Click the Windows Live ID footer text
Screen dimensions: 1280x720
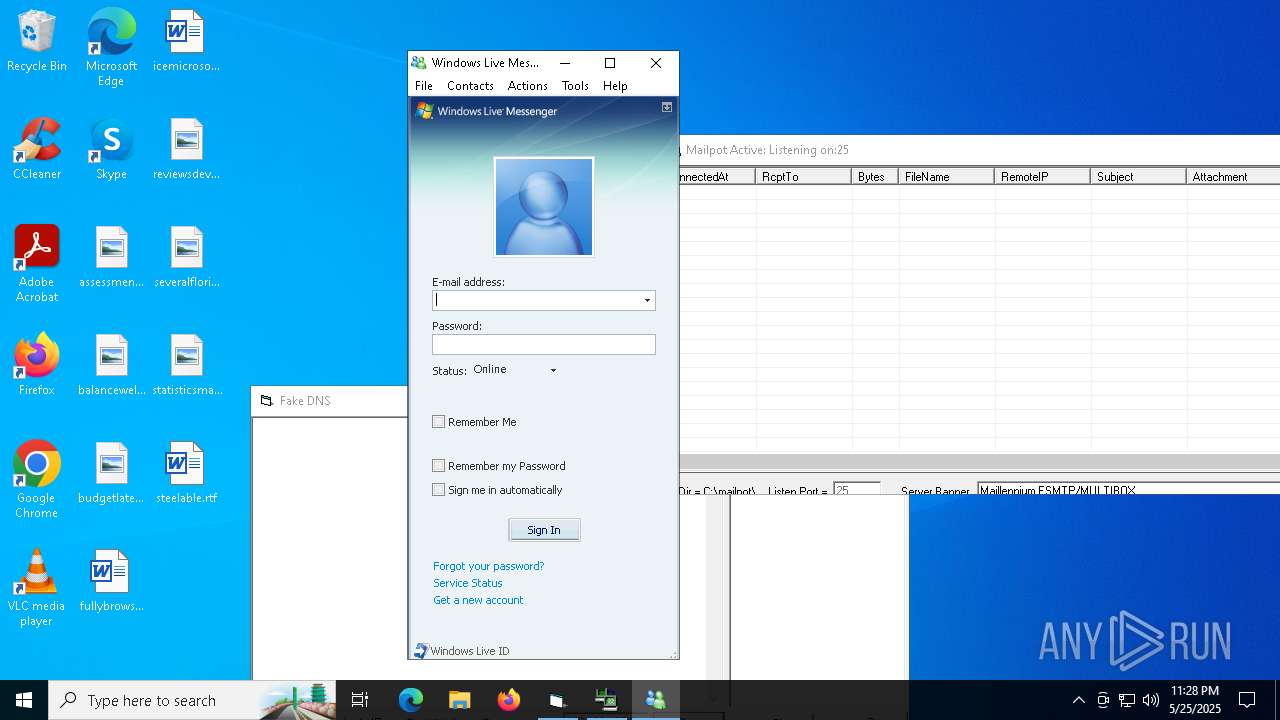tap(470, 651)
